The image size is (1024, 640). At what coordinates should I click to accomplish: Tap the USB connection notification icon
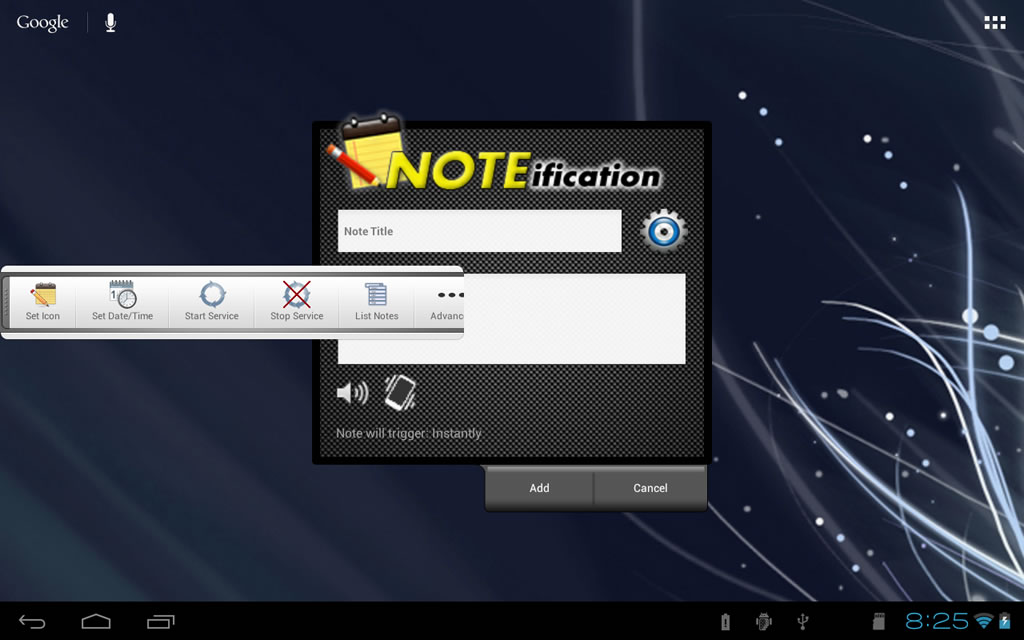[x=803, y=622]
